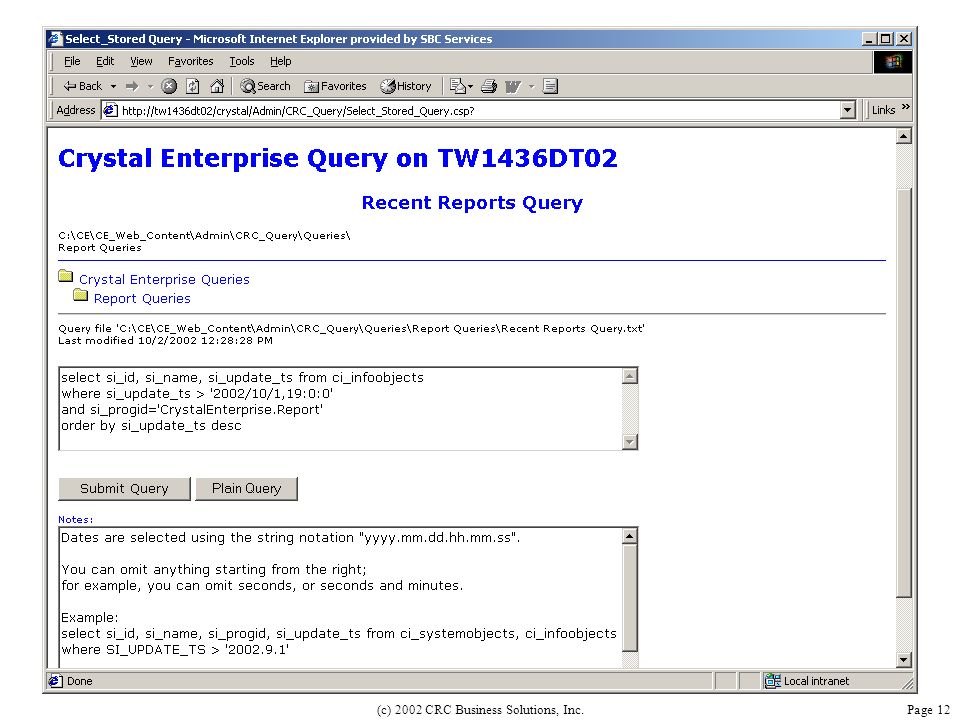
Task: Click the main page vertical scrollbar thumb
Action: (x=904, y=392)
